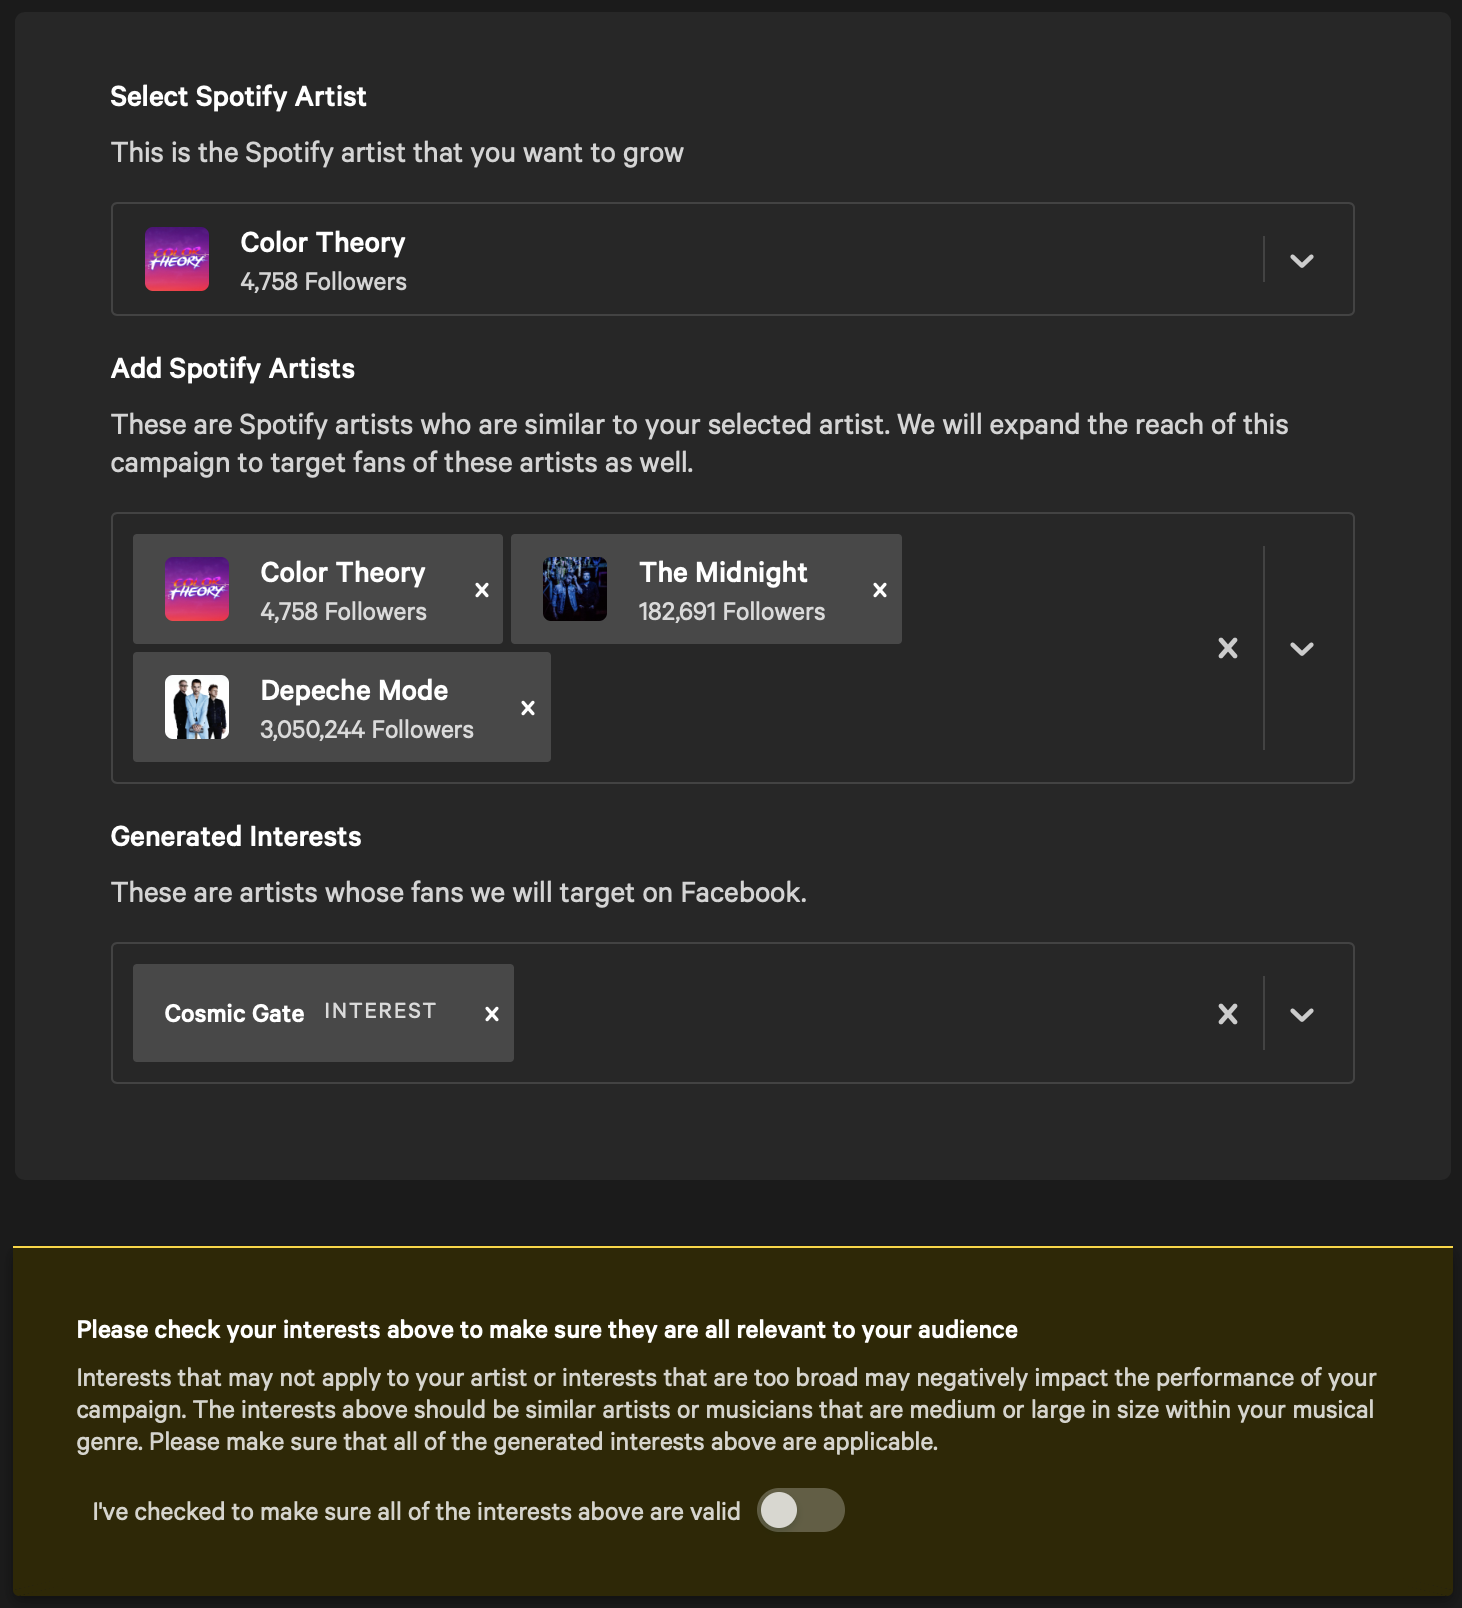Toggle the interests checked confirmation switch
The height and width of the screenshot is (1608, 1462).
coord(801,1510)
